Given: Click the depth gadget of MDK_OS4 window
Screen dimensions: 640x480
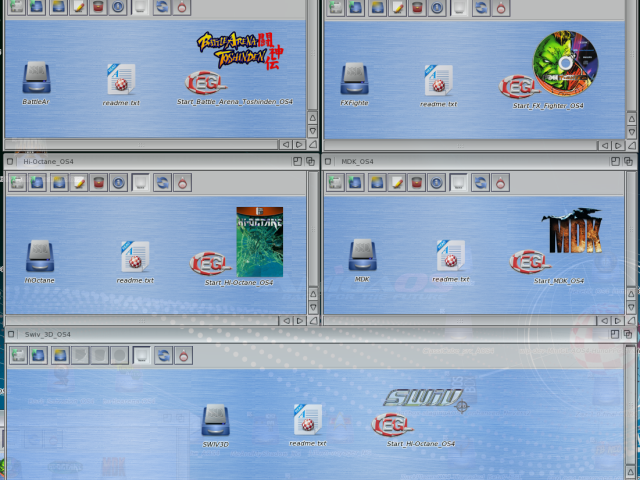Looking at the screenshot, I should click(x=630, y=160).
